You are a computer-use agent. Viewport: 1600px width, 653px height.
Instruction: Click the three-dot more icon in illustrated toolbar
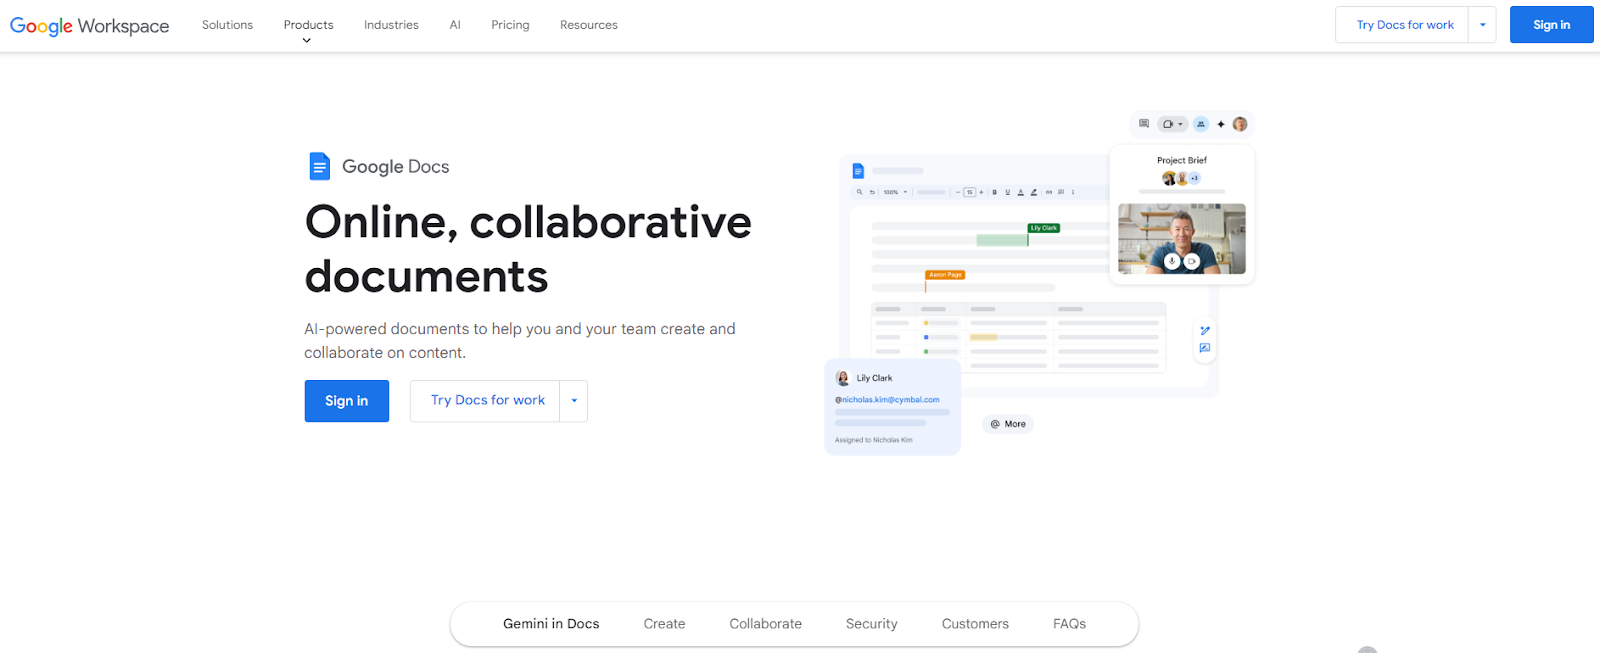[1073, 192]
